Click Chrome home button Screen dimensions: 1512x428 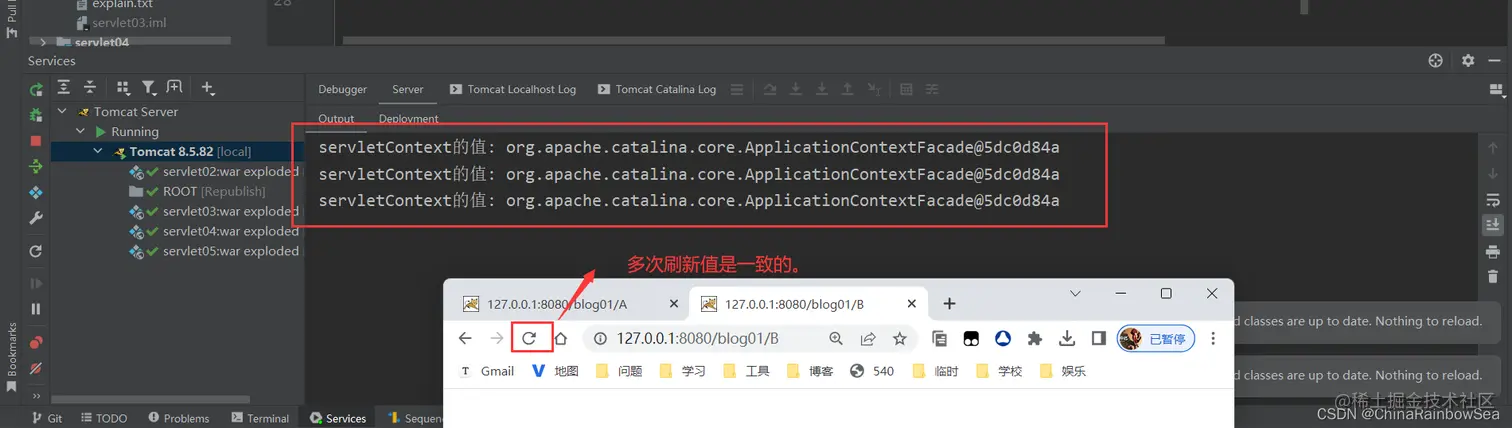tap(561, 339)
